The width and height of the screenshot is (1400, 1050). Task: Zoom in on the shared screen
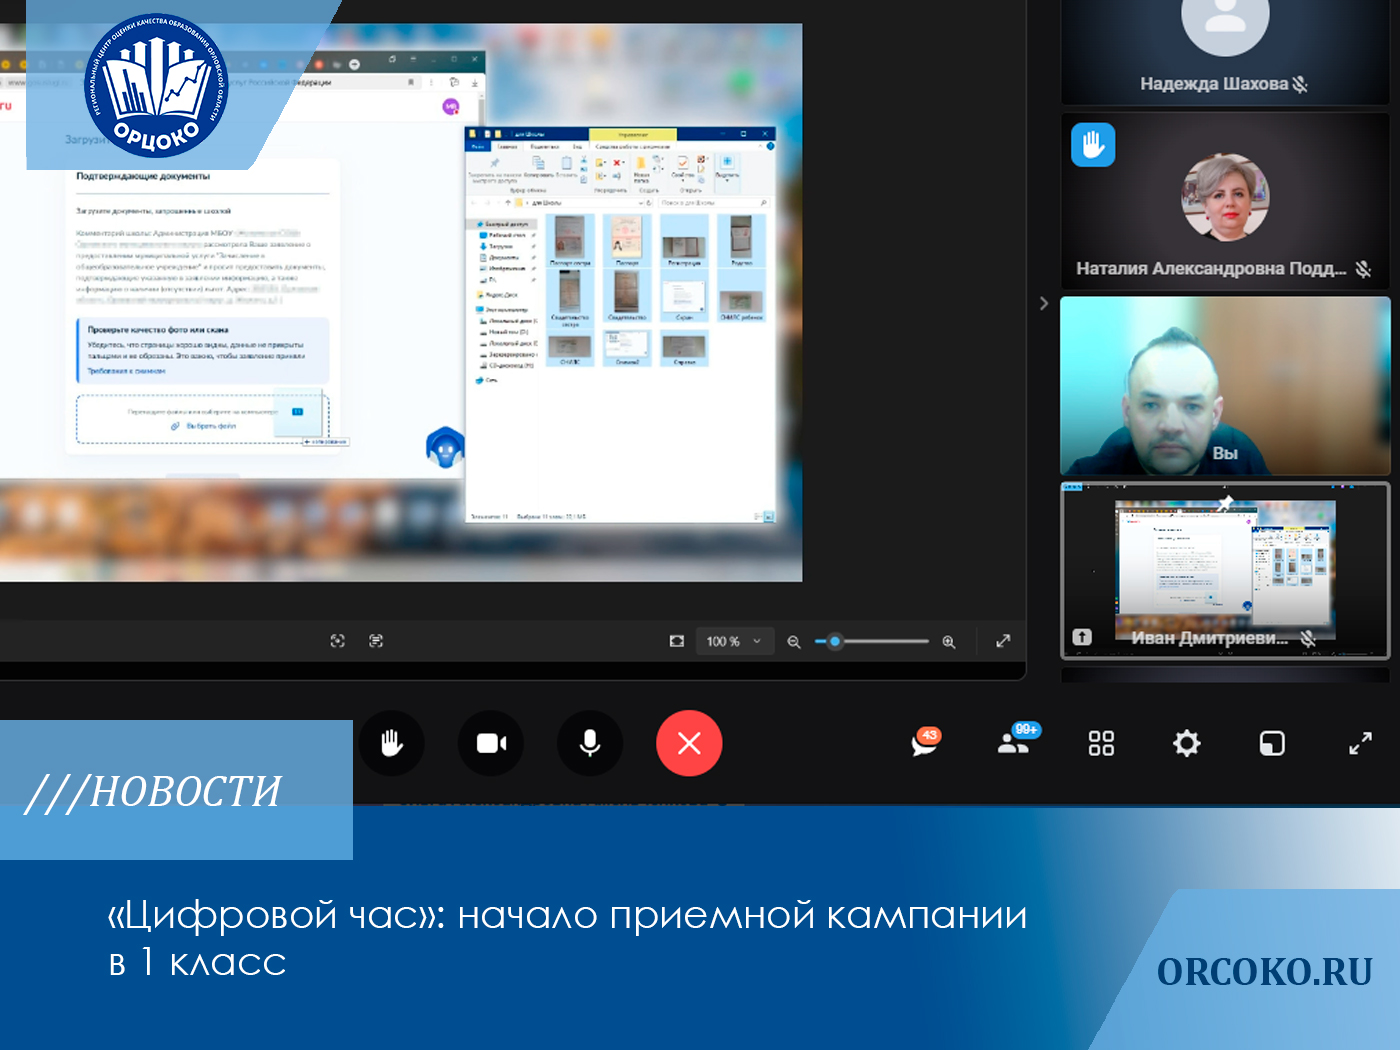[949, 642]
